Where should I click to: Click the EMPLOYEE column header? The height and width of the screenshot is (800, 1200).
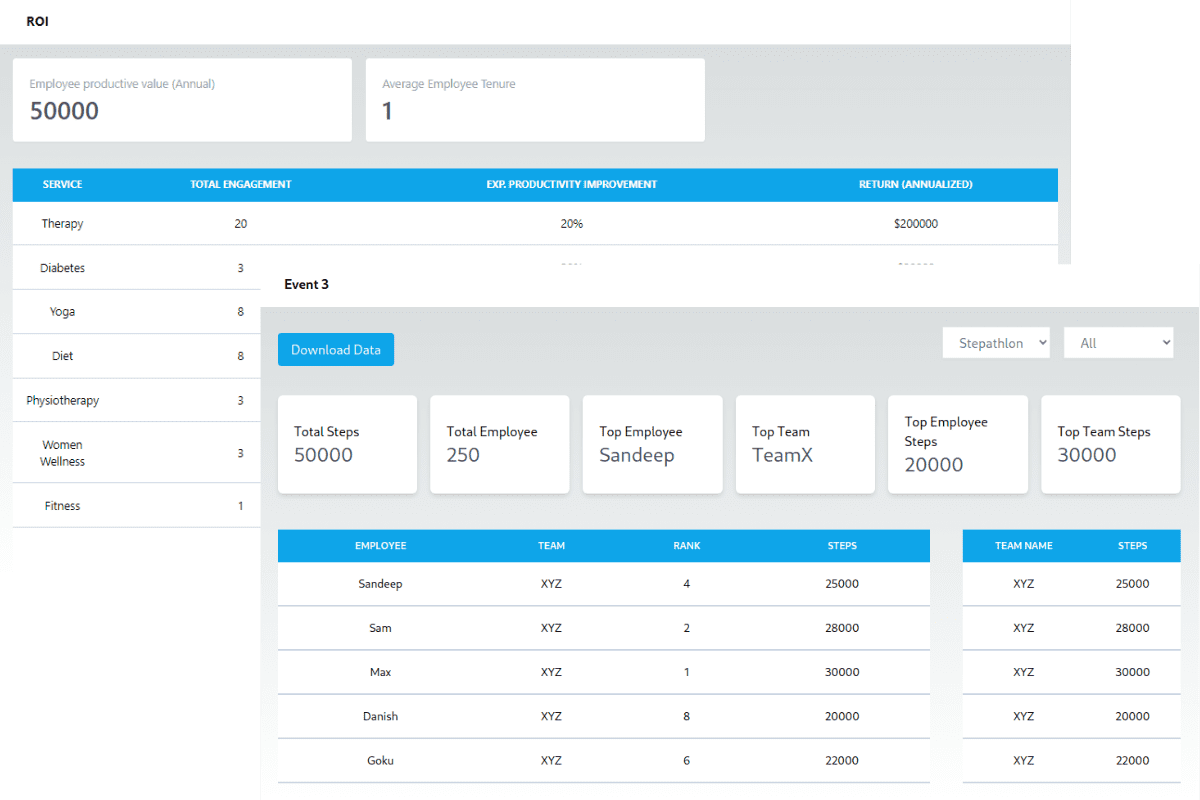coord(381,546)
